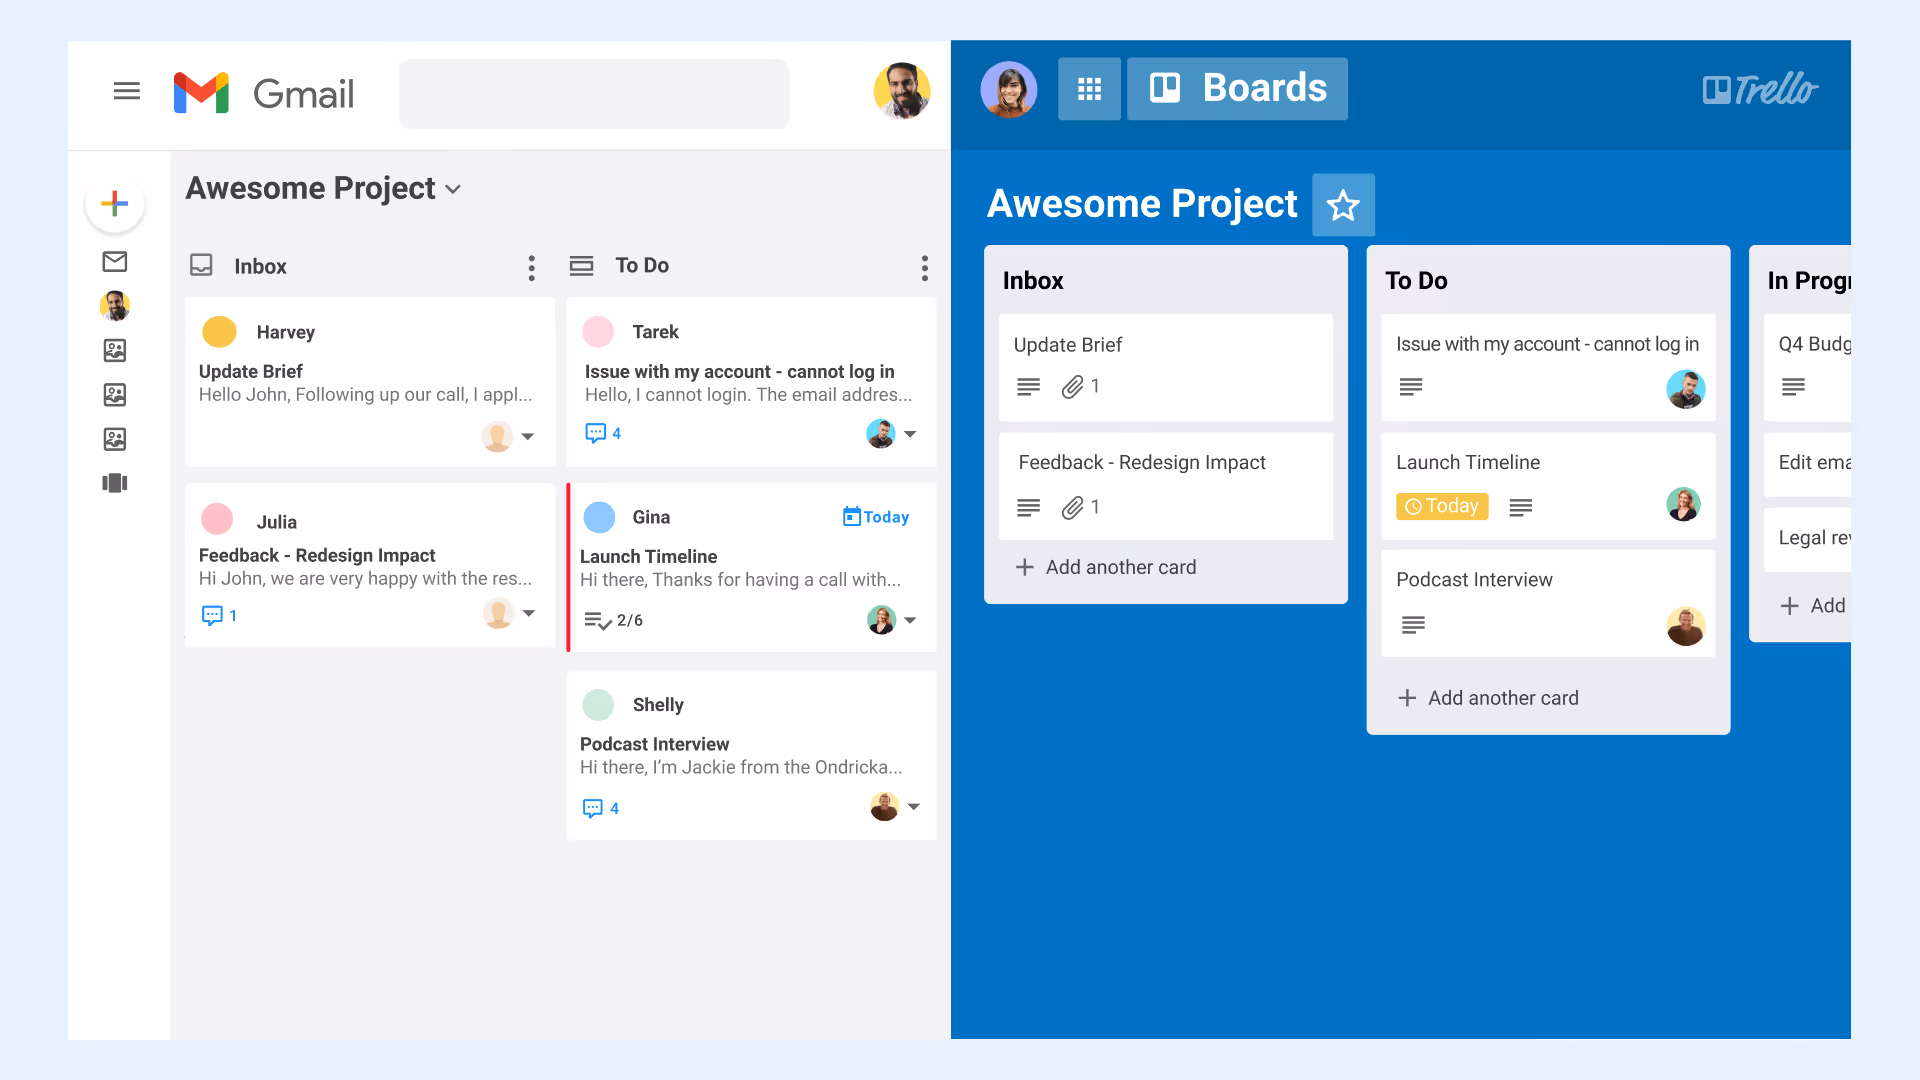Open the Gmail compose button
This screenshot has width=1920, height=1080.
[x=115, y=203]
